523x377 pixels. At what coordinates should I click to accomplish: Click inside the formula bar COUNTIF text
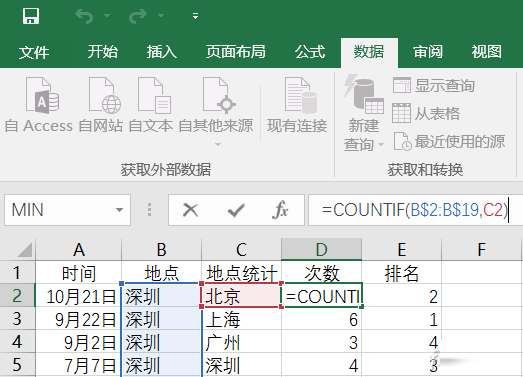pos(415,210)
